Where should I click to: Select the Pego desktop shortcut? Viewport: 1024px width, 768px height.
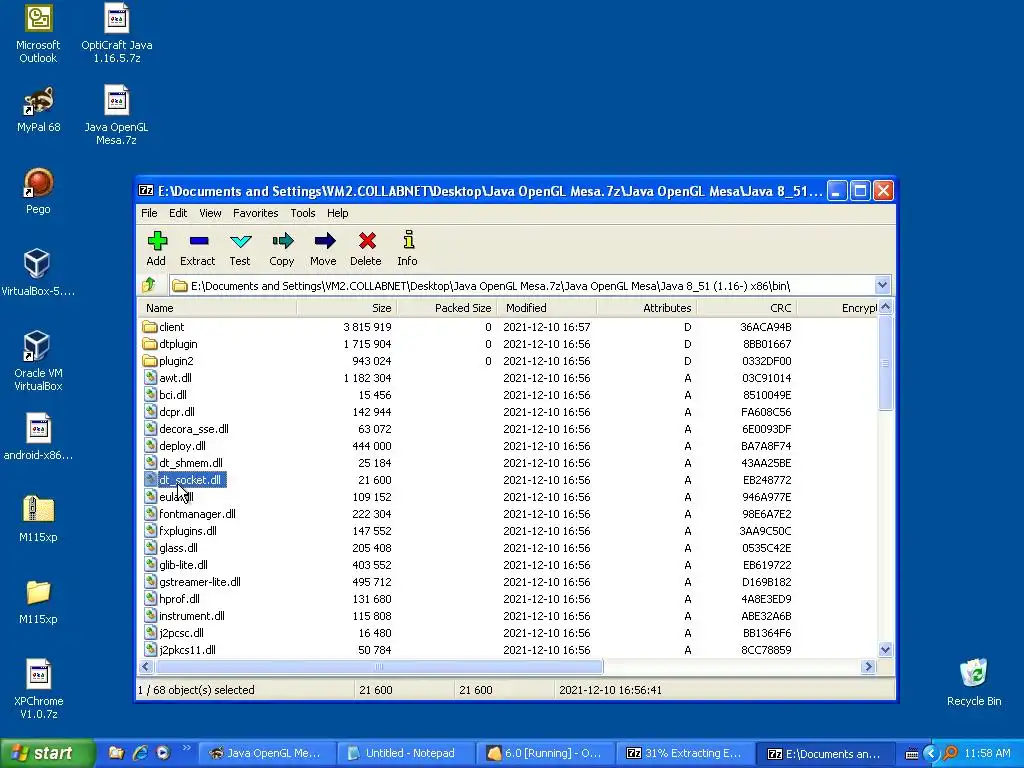click(x=38, y=191)
